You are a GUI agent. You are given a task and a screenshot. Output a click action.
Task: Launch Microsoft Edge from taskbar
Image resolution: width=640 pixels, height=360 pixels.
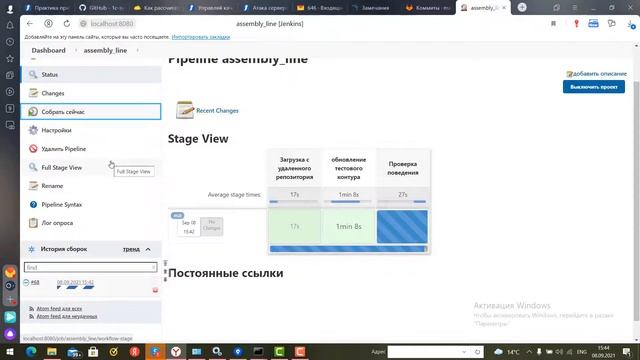[x=31, y=351]
